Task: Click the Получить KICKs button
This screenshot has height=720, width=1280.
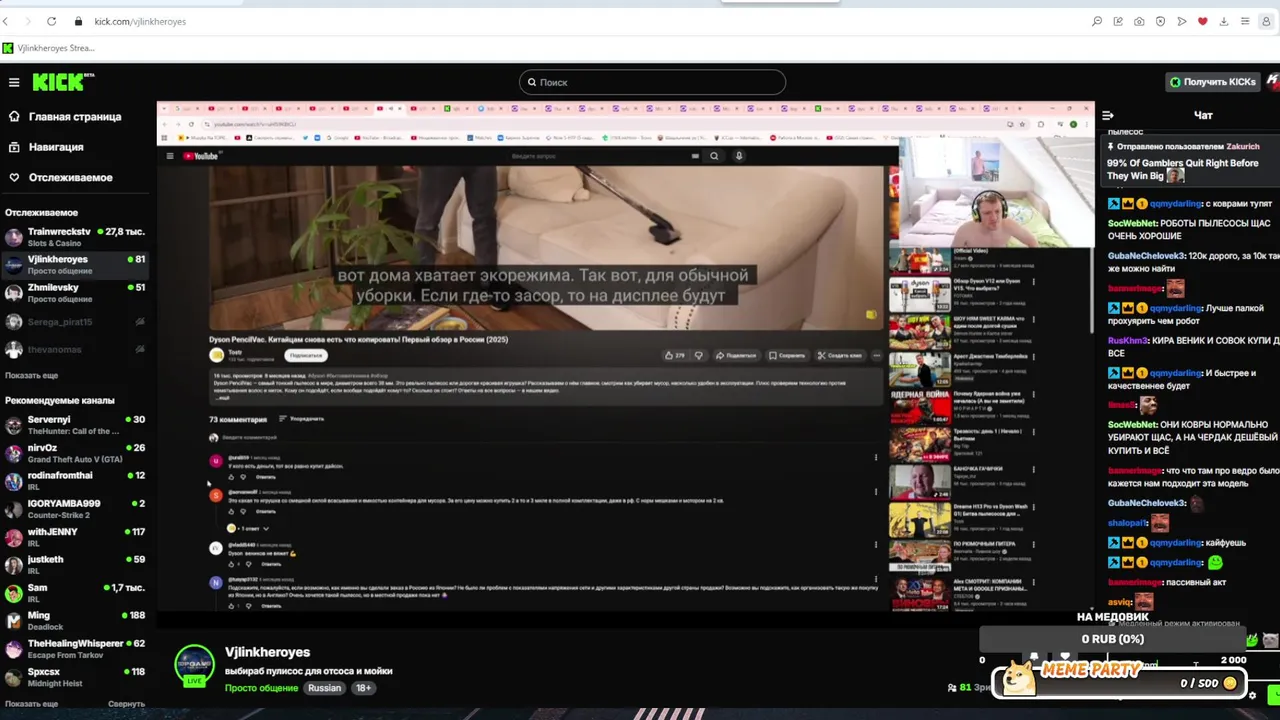Action: (x=1212, y=82)
